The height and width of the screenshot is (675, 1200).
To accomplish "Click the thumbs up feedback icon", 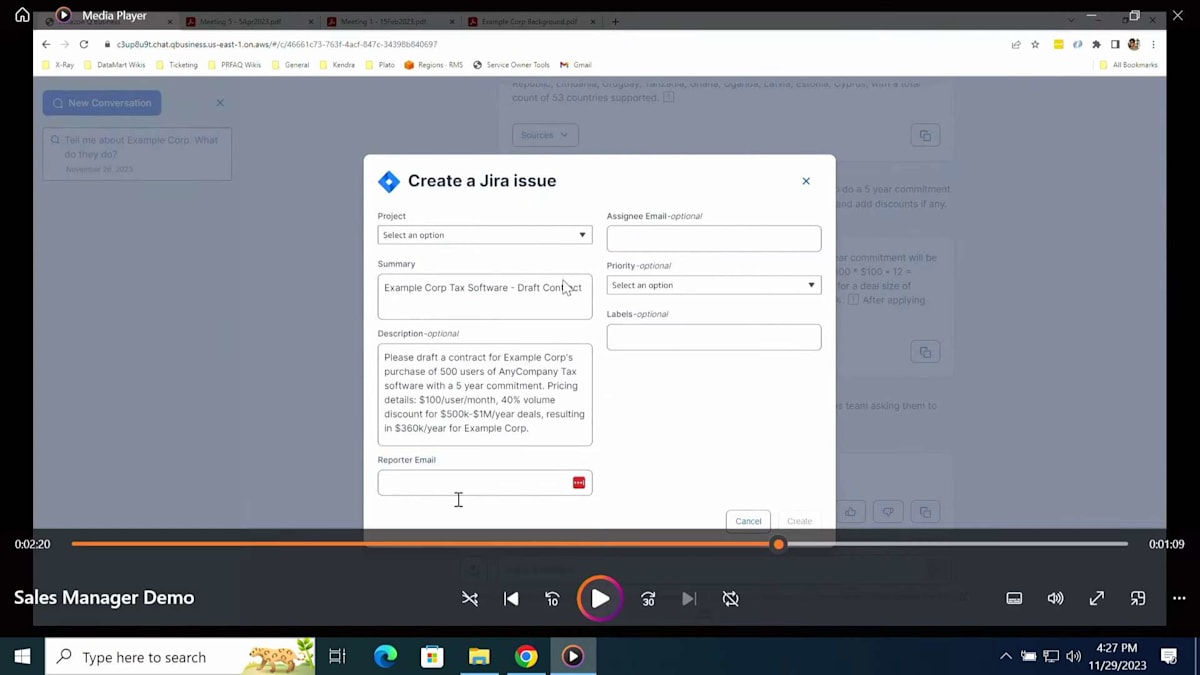I will point(850,512).
